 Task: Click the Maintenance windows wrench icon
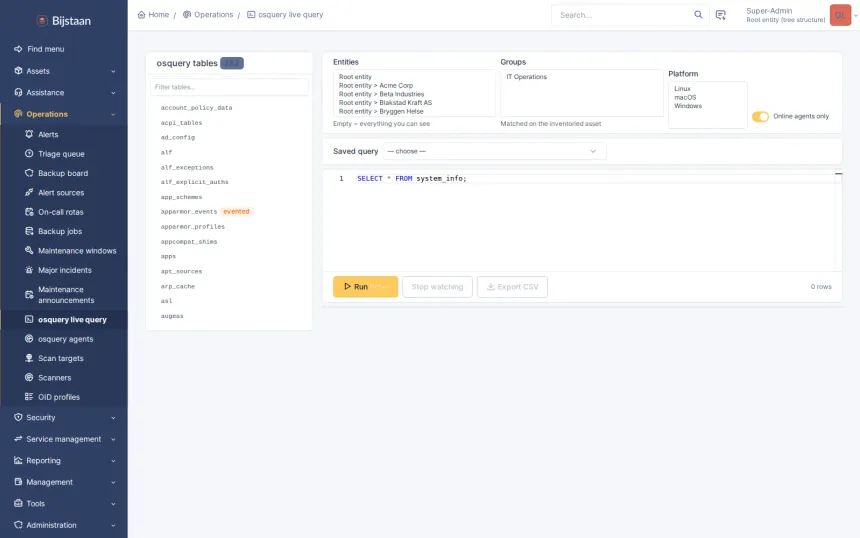pos(29,250)
